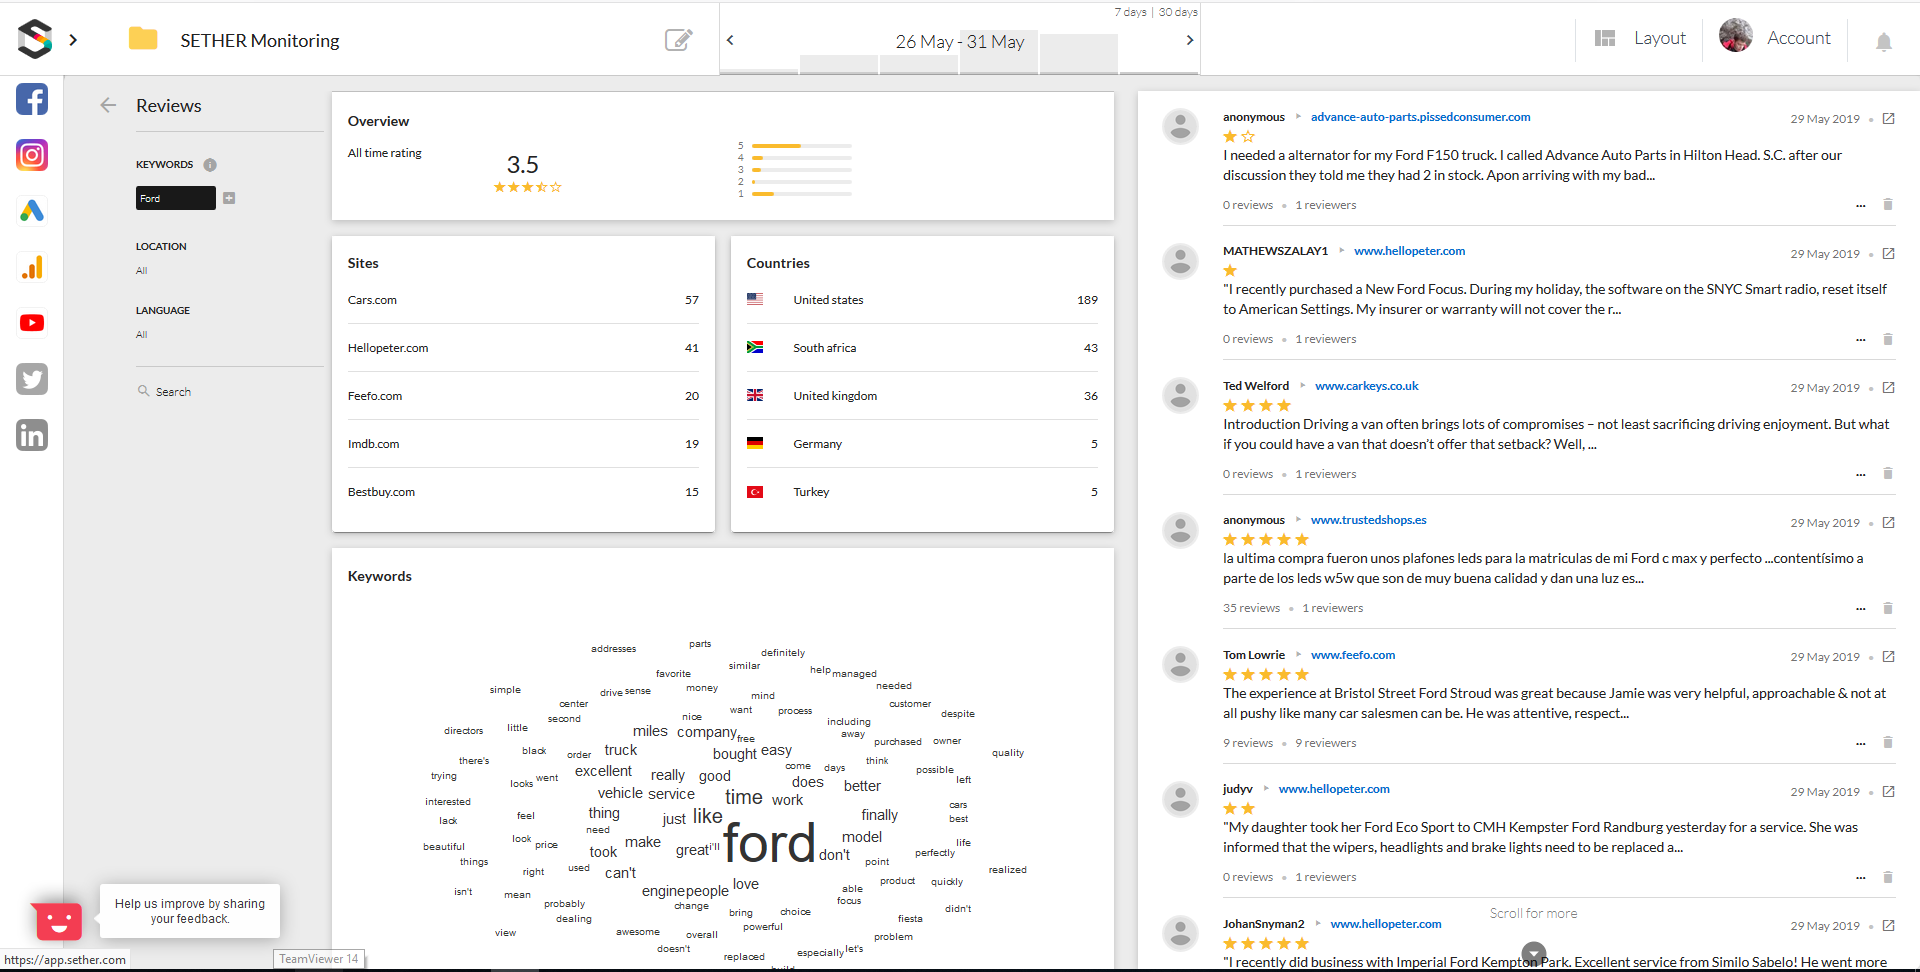Viewport: 1920px width, 972px height.
Task: Open Language filter set to All
Action: pyautogui.click(x=142, y=335)
